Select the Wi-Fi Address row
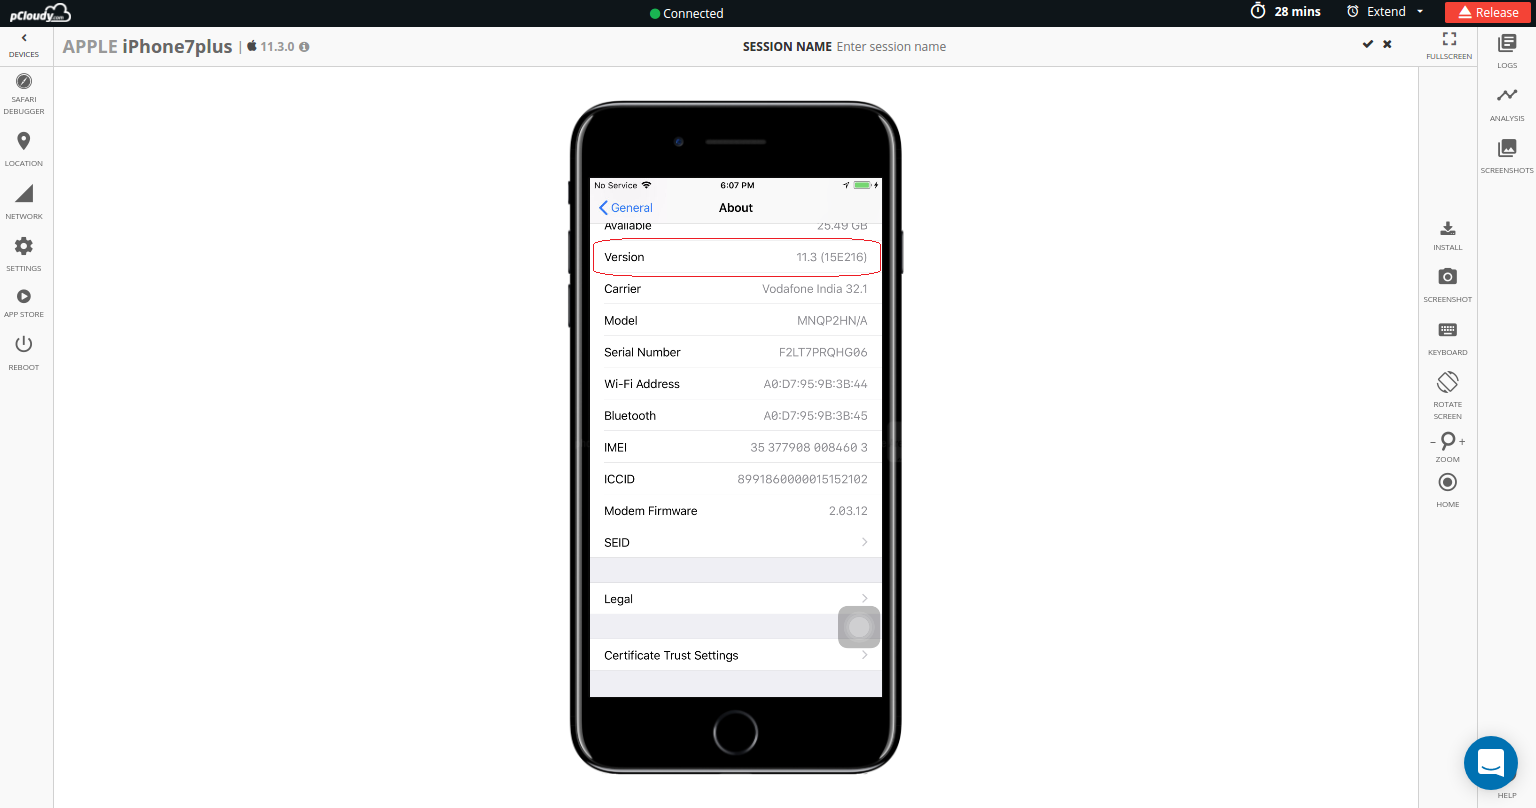1536x808 pixels. pyautogui.click(x=736, y=384)
